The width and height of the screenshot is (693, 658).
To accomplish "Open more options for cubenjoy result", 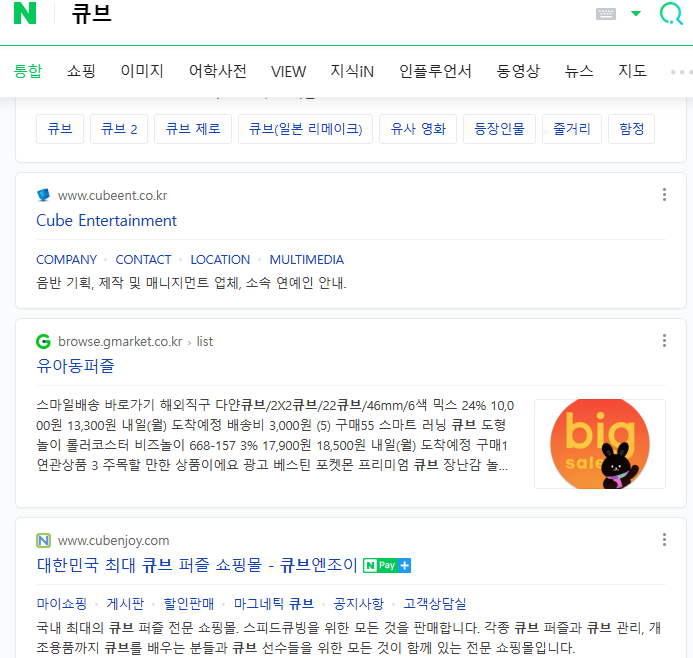I will click(664, 540).
